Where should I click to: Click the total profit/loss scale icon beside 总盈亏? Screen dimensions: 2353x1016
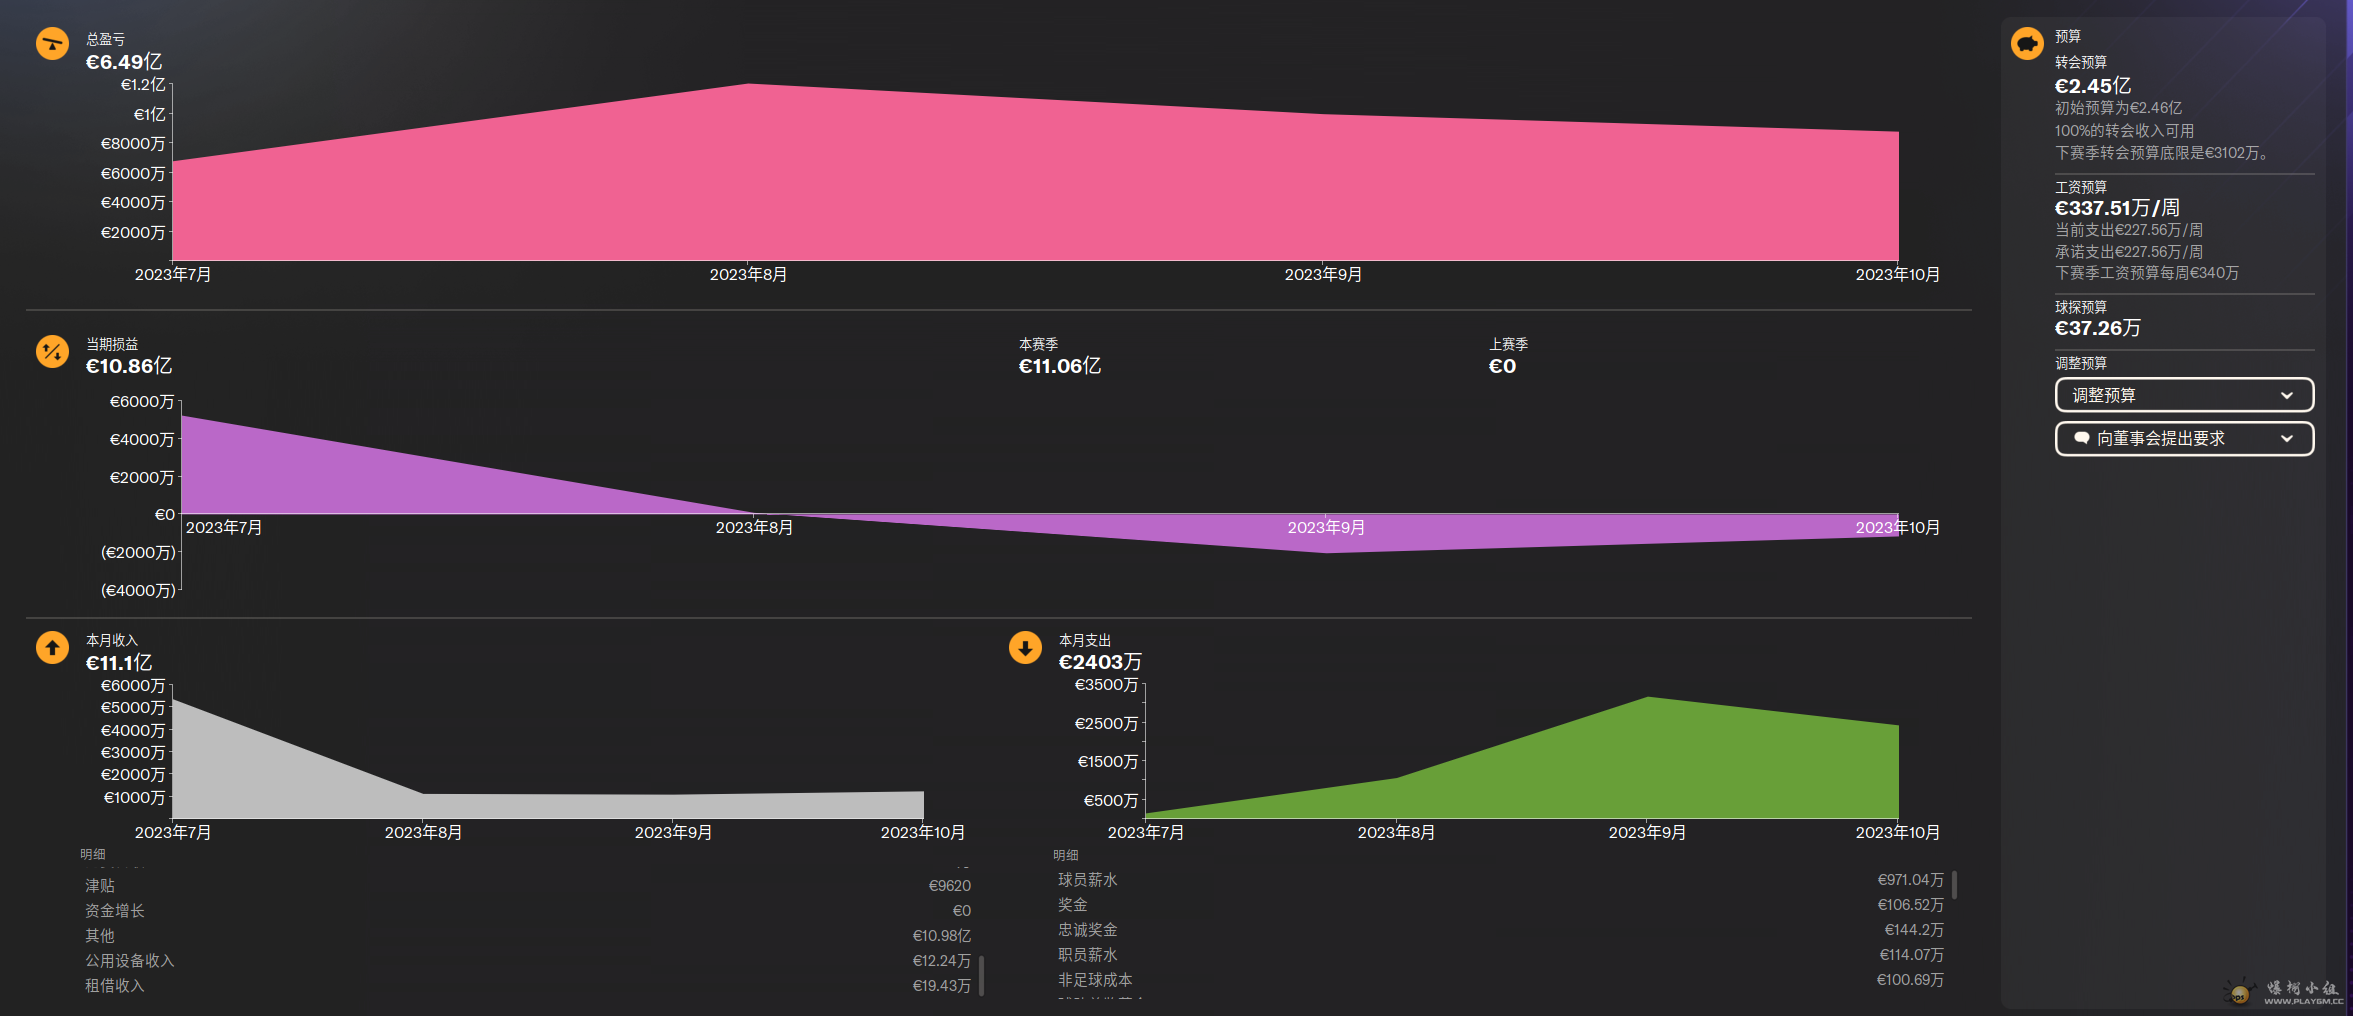[52, 44]
